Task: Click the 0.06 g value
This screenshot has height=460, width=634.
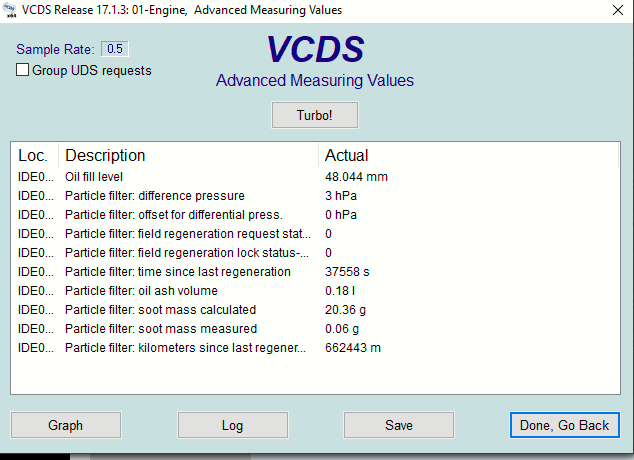Action: pos(342,329)
